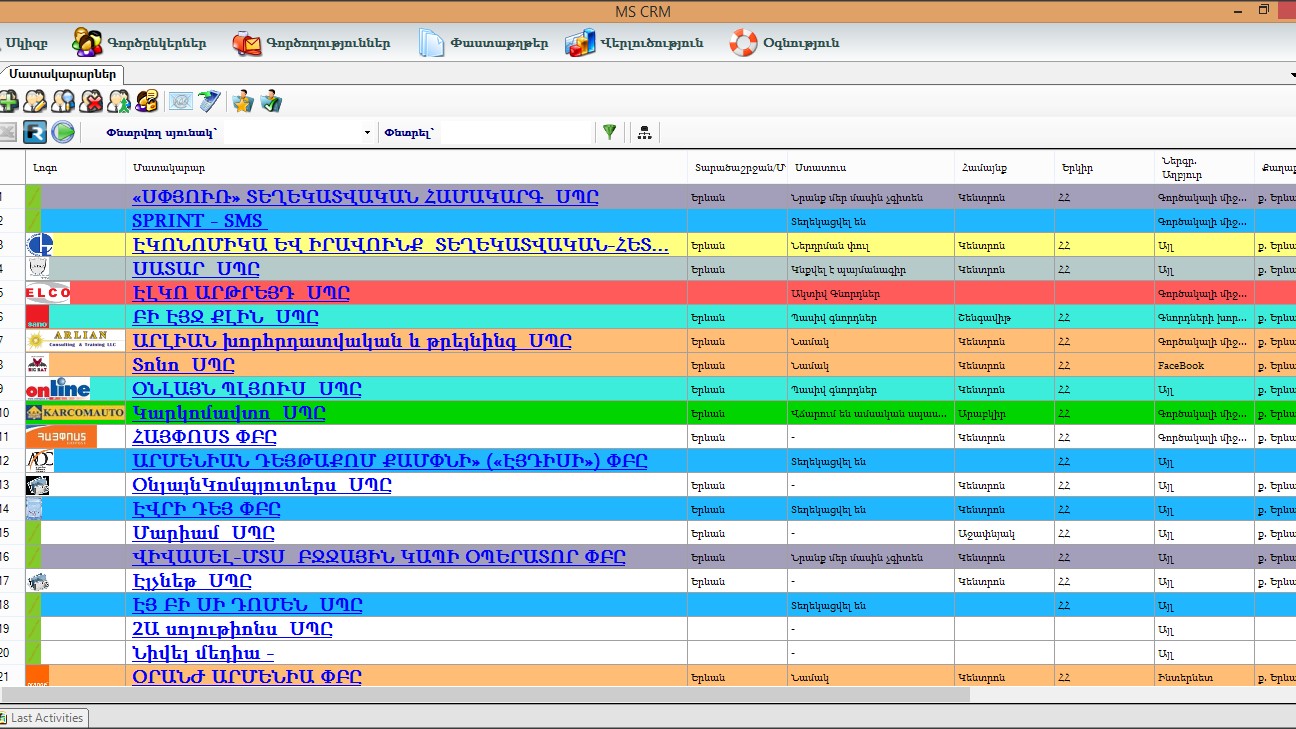This screenshot has height=729, width=1296.
Task: Click the ELCO logo thumbnail
Action: [47, 293]
